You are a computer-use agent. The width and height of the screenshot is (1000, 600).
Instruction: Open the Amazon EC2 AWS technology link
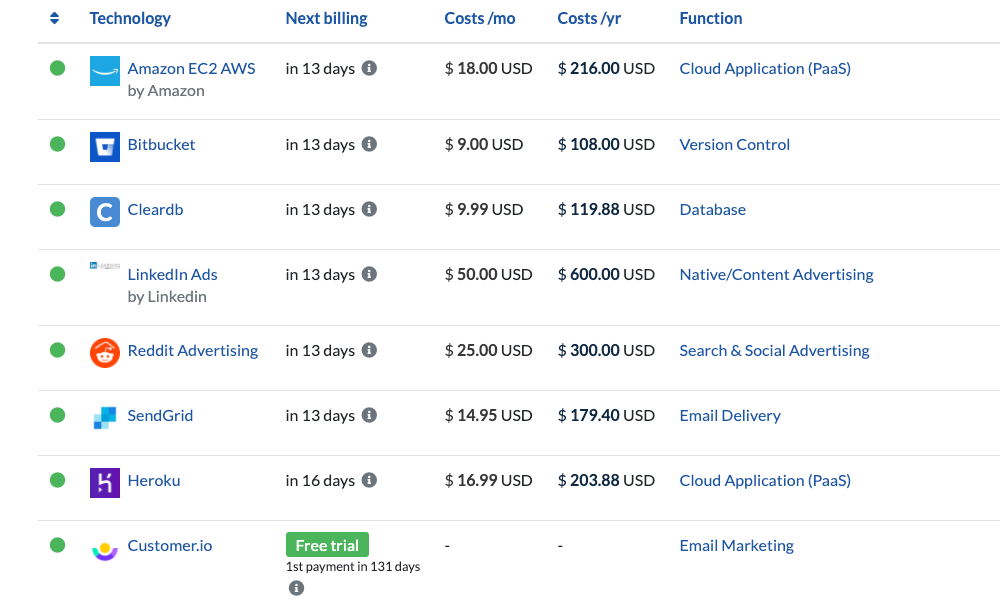[191, 68]
